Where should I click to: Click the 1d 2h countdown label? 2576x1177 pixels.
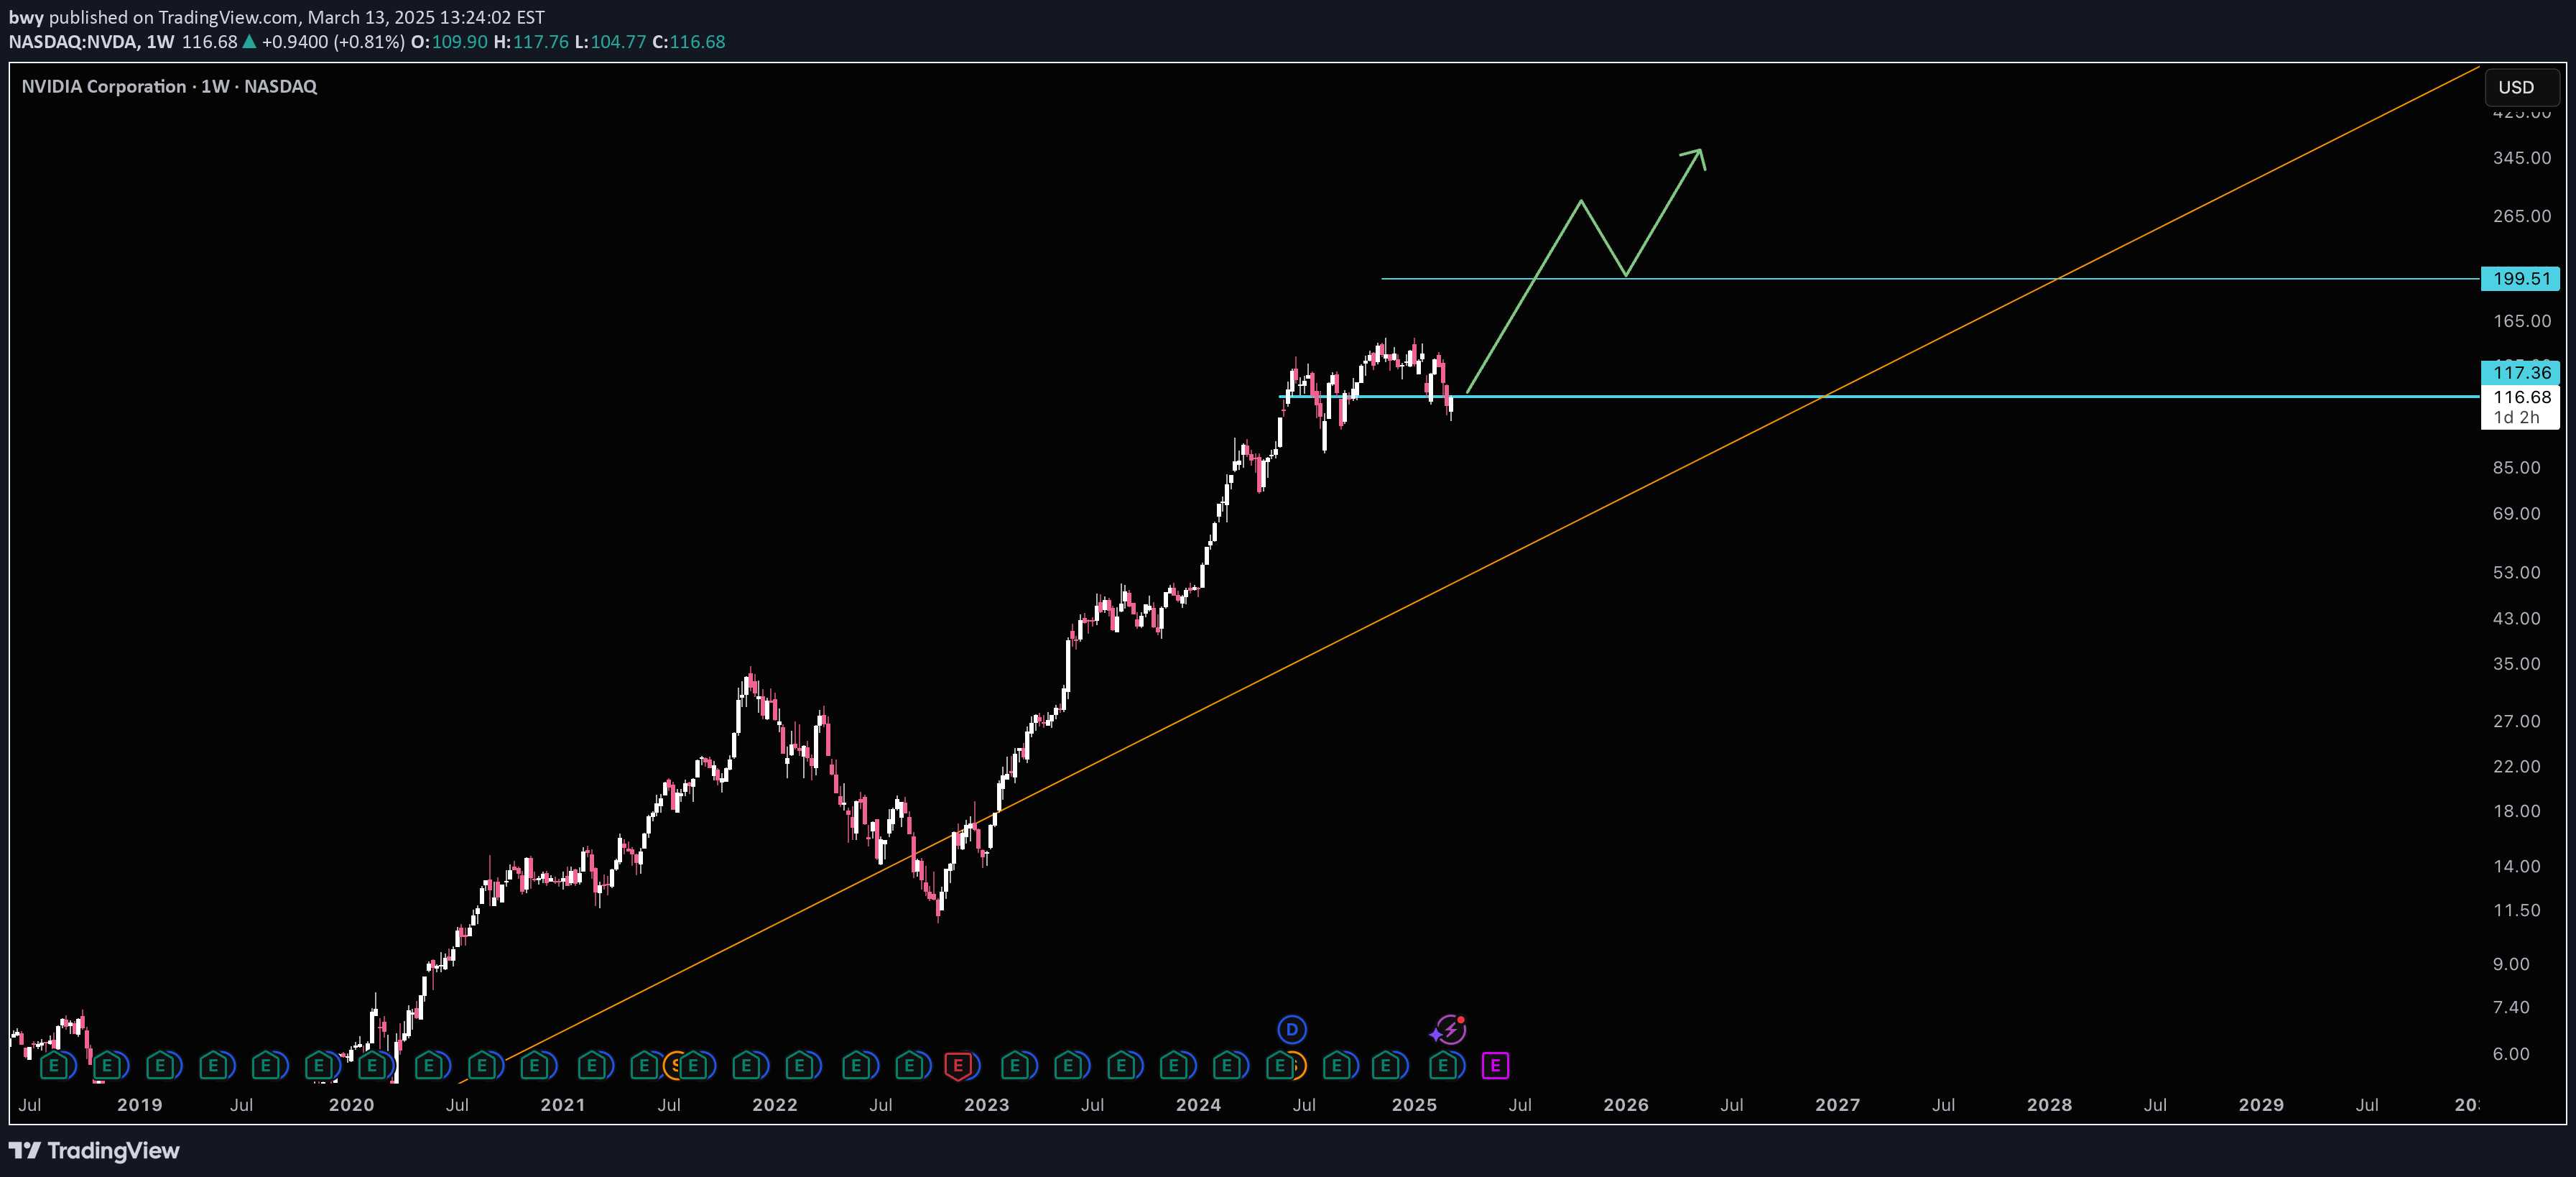click(x=2516, y=418)
